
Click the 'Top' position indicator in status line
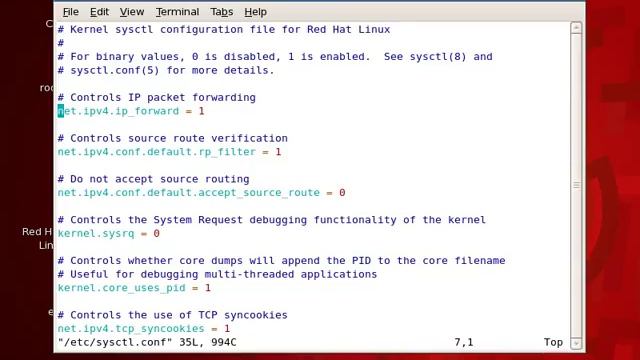pos(553,342)
